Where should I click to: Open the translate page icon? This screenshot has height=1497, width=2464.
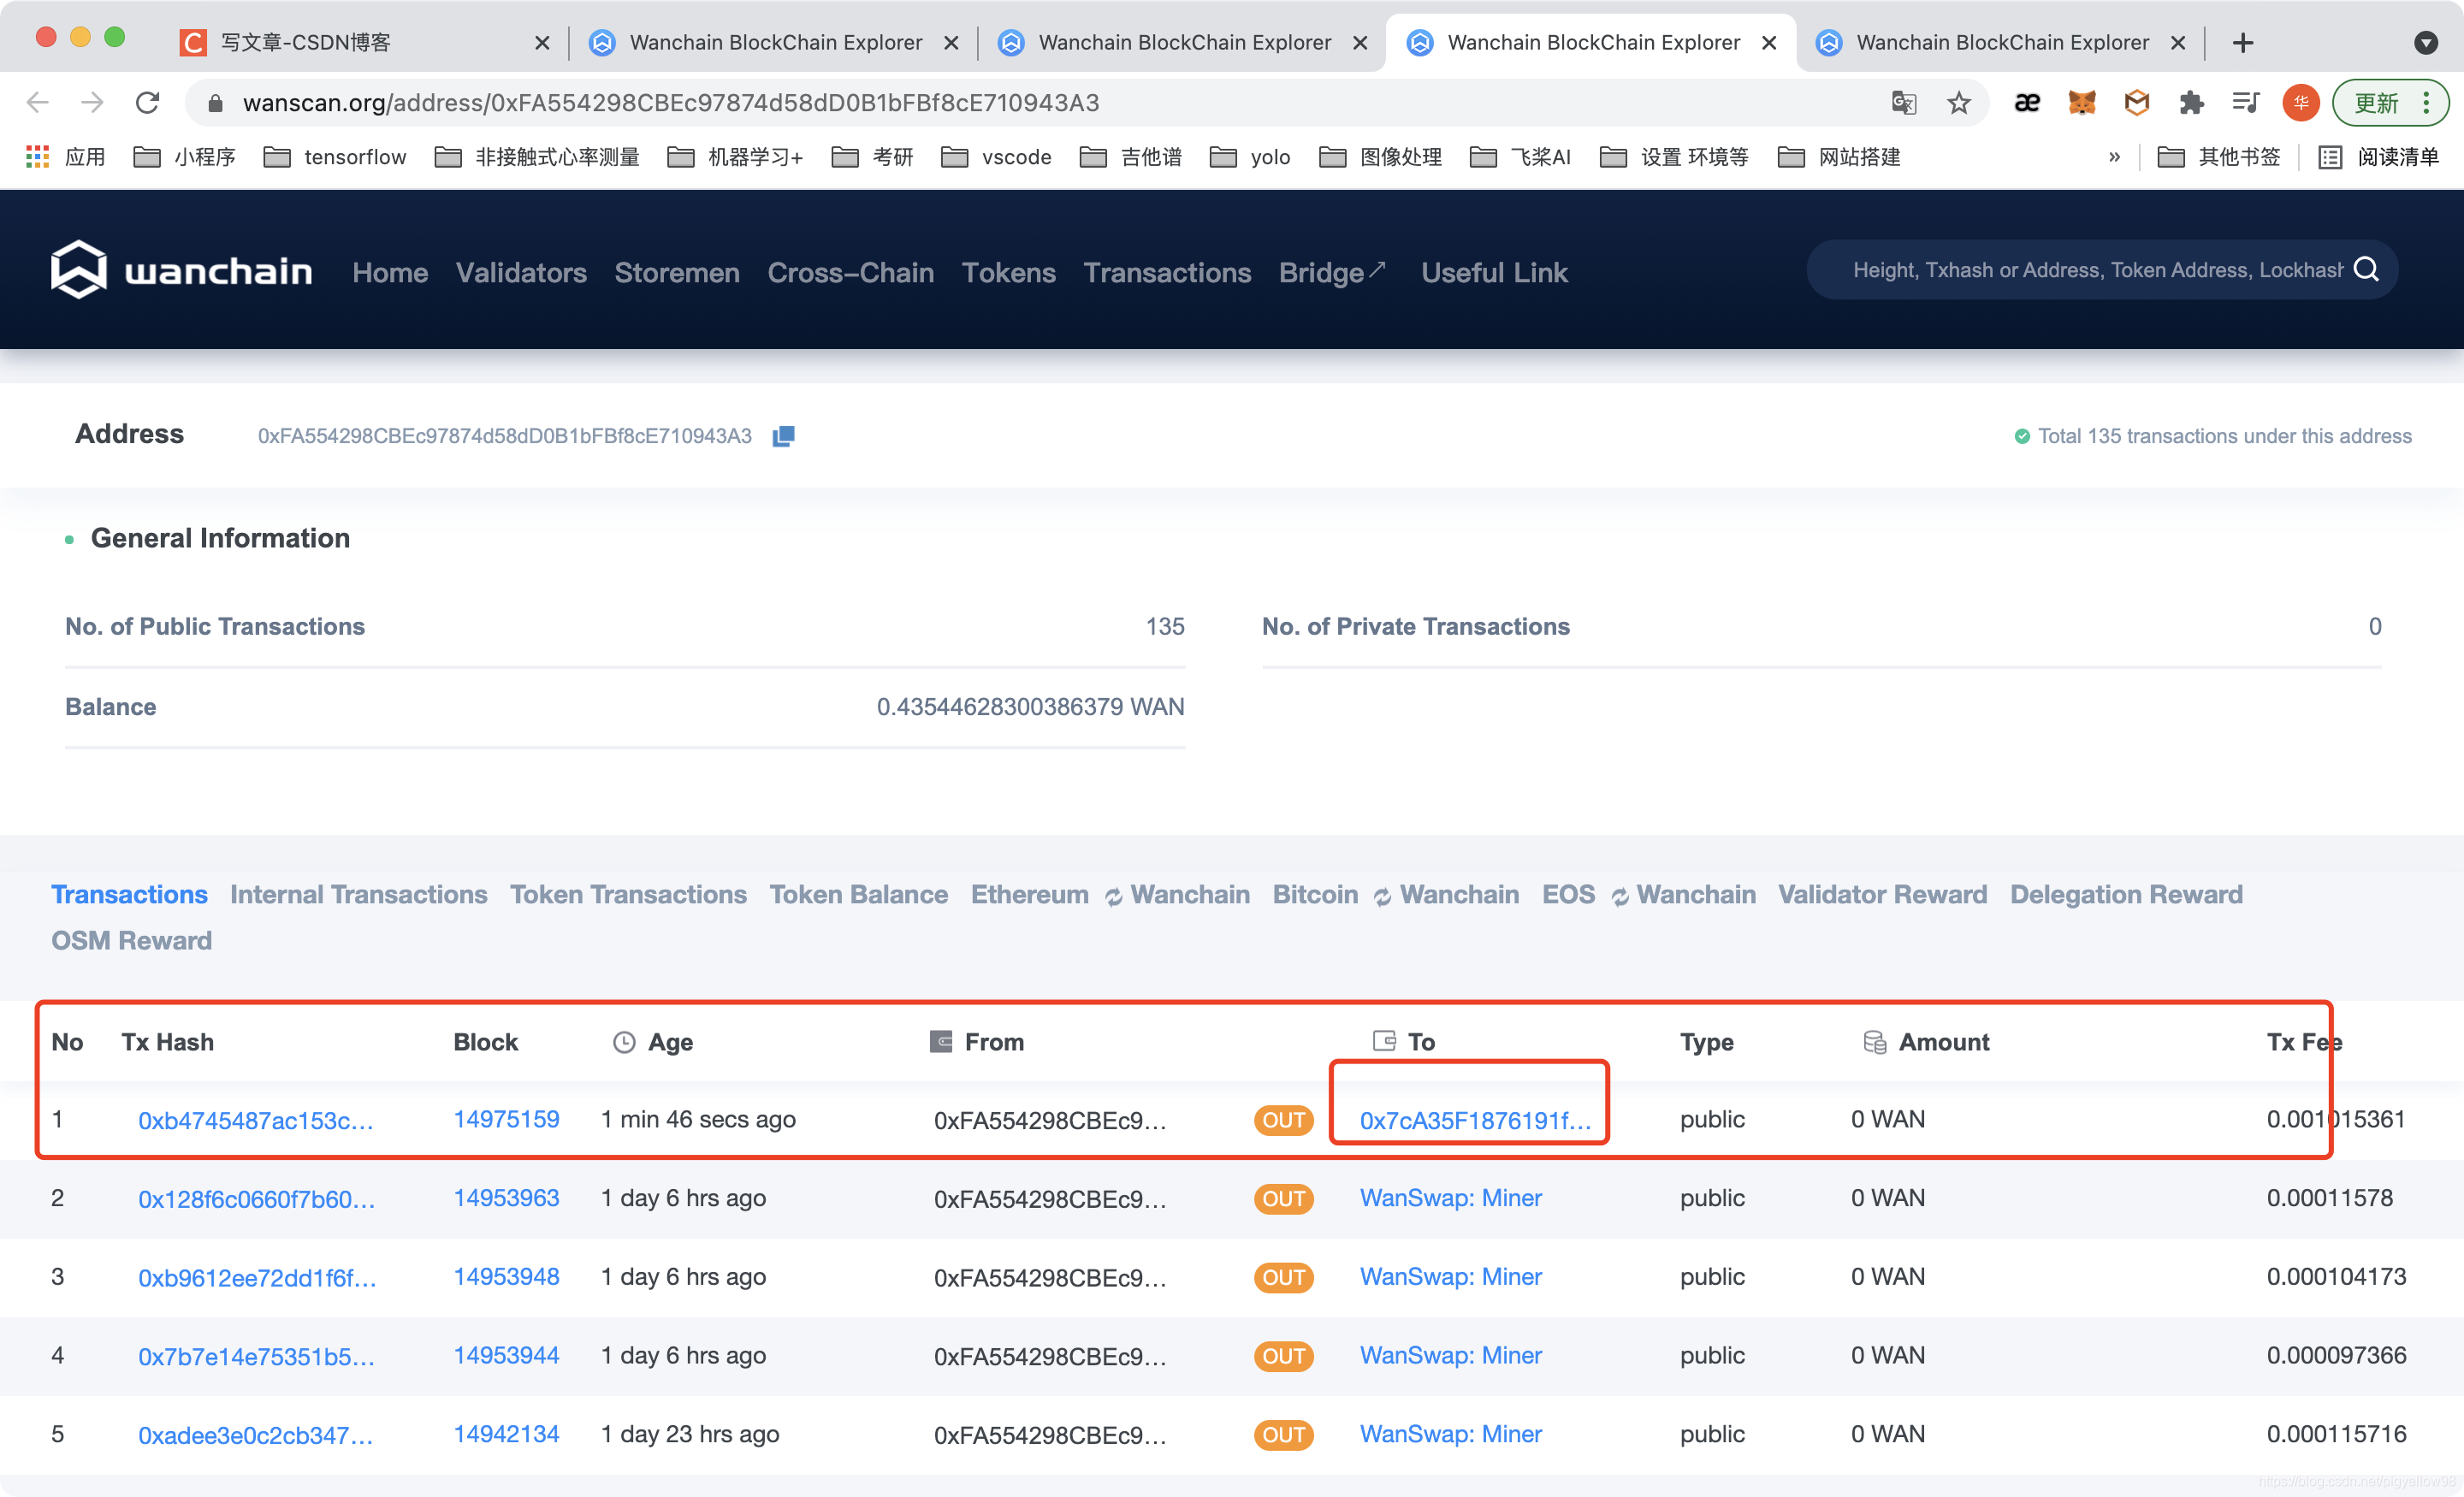1903,102
